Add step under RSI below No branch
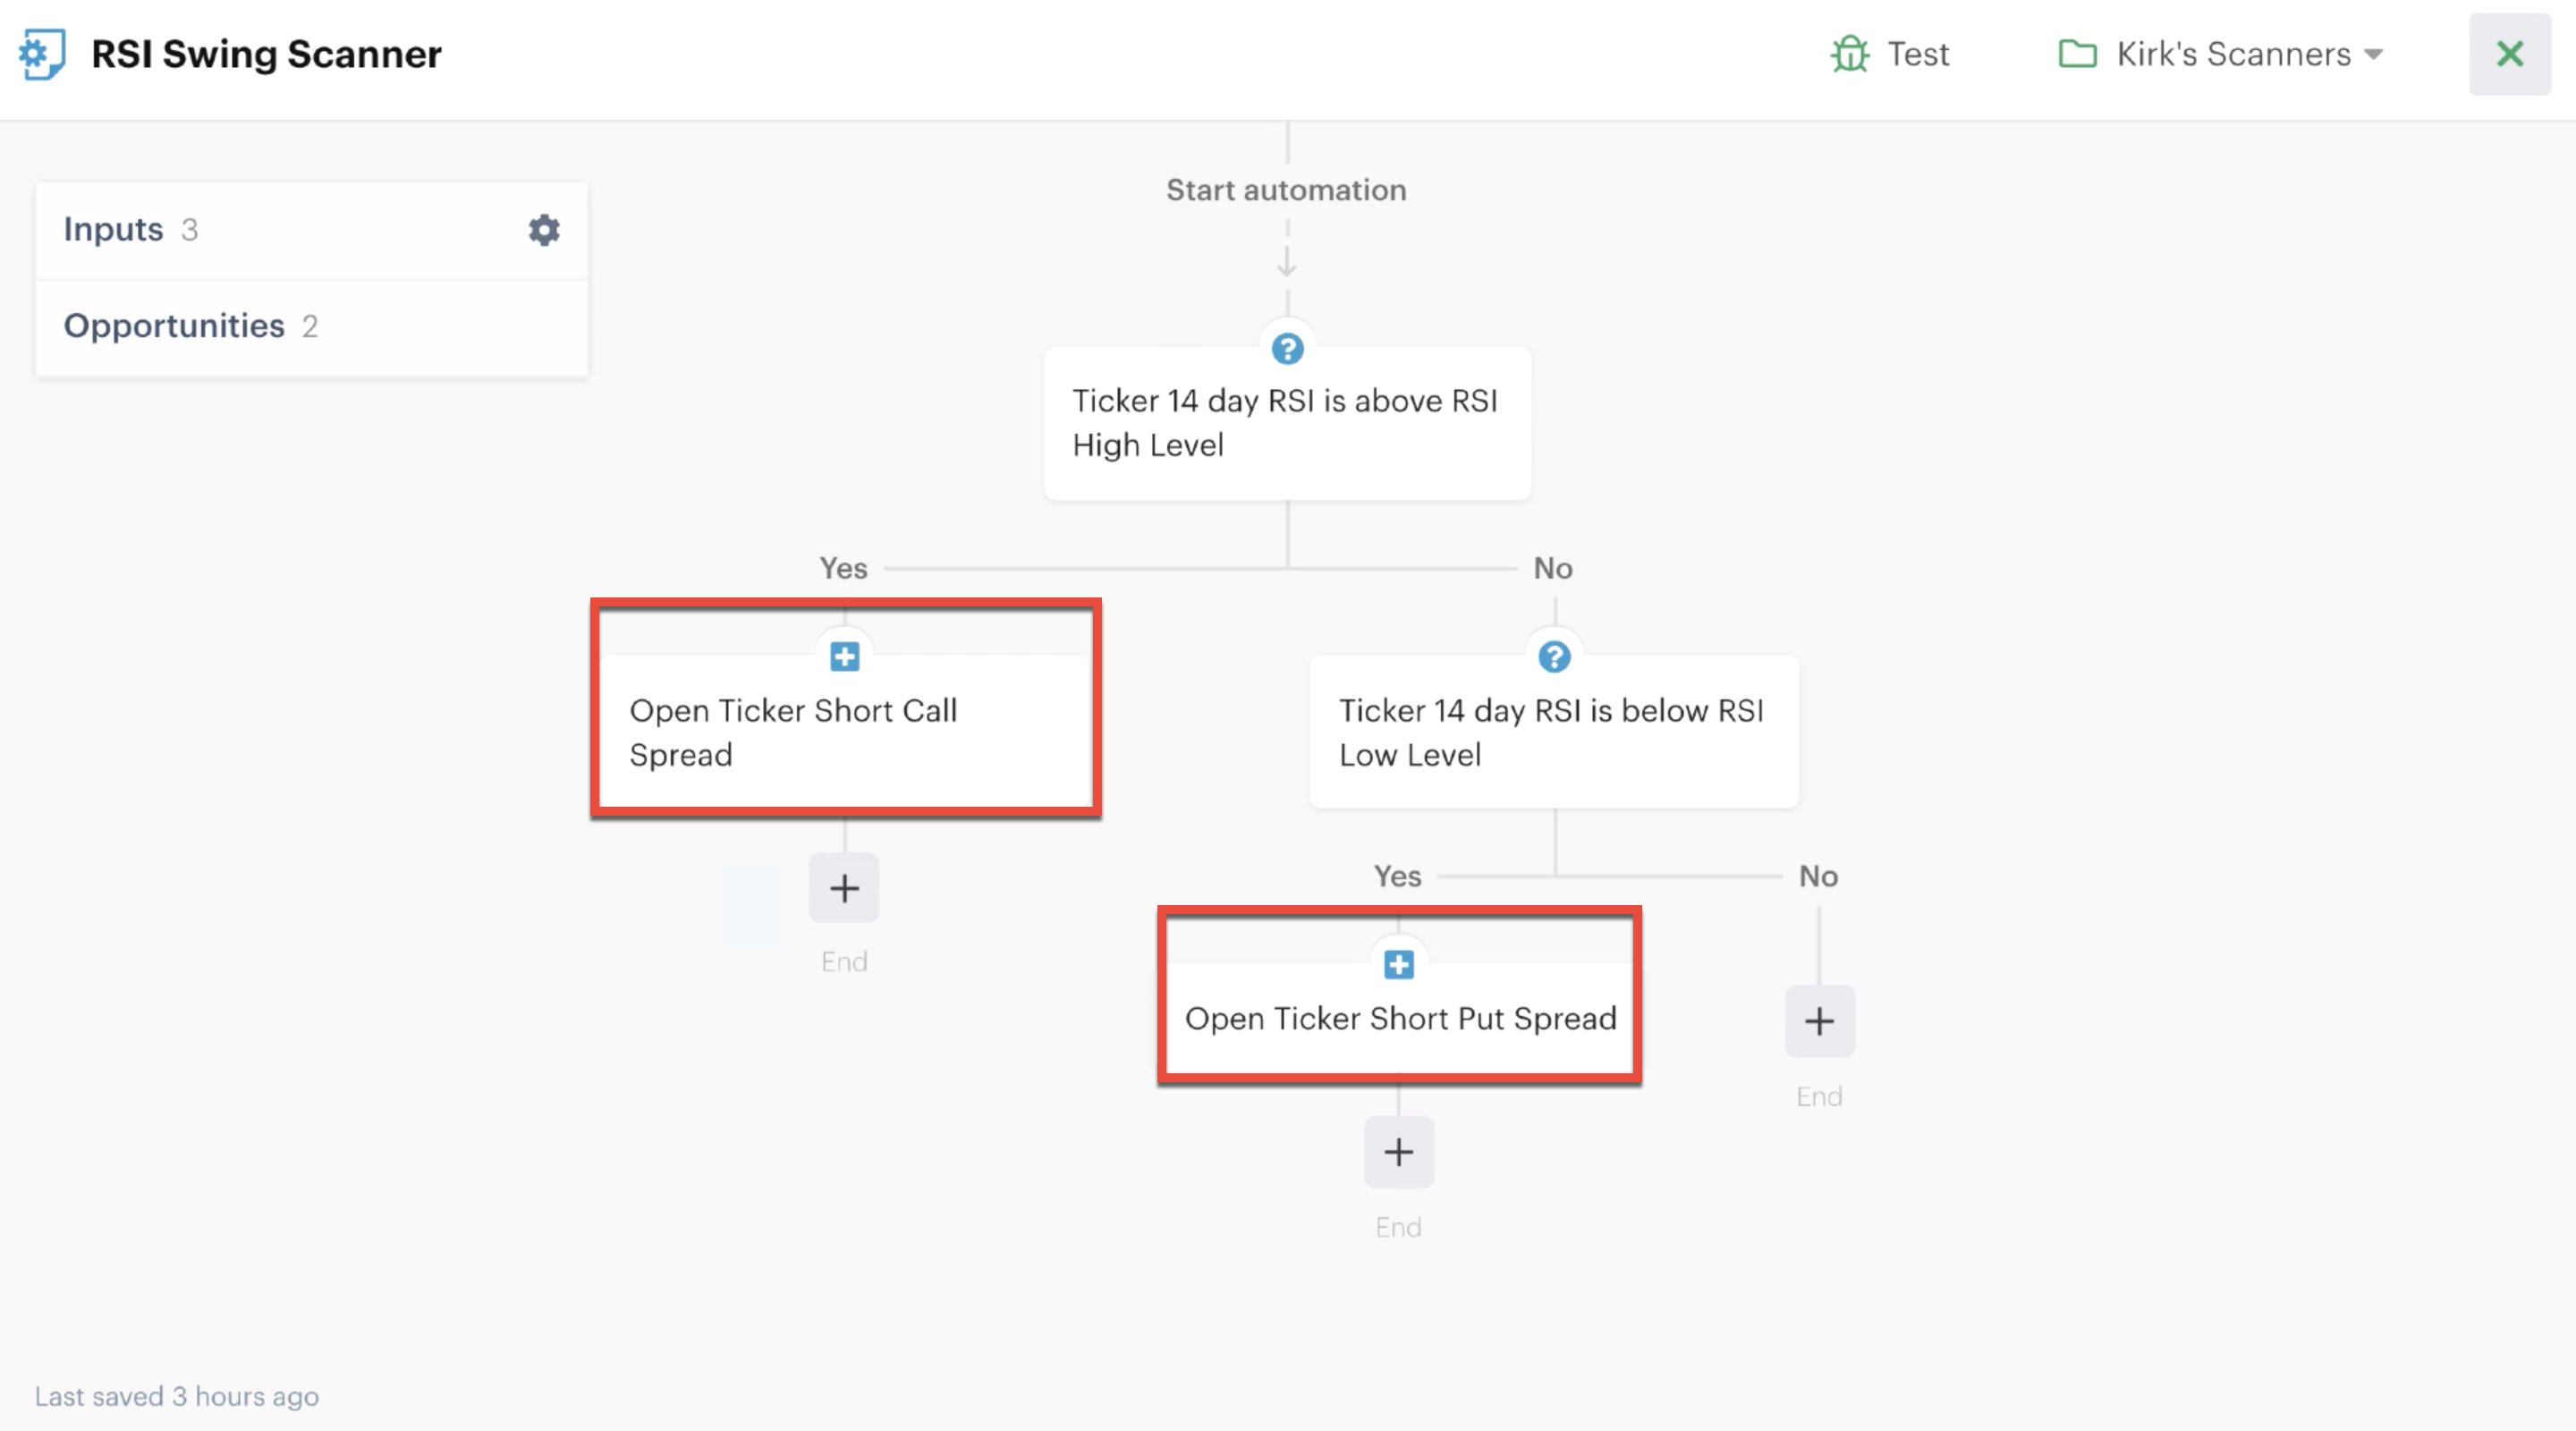Screen dimensions: 2576x1431 1819,1021
